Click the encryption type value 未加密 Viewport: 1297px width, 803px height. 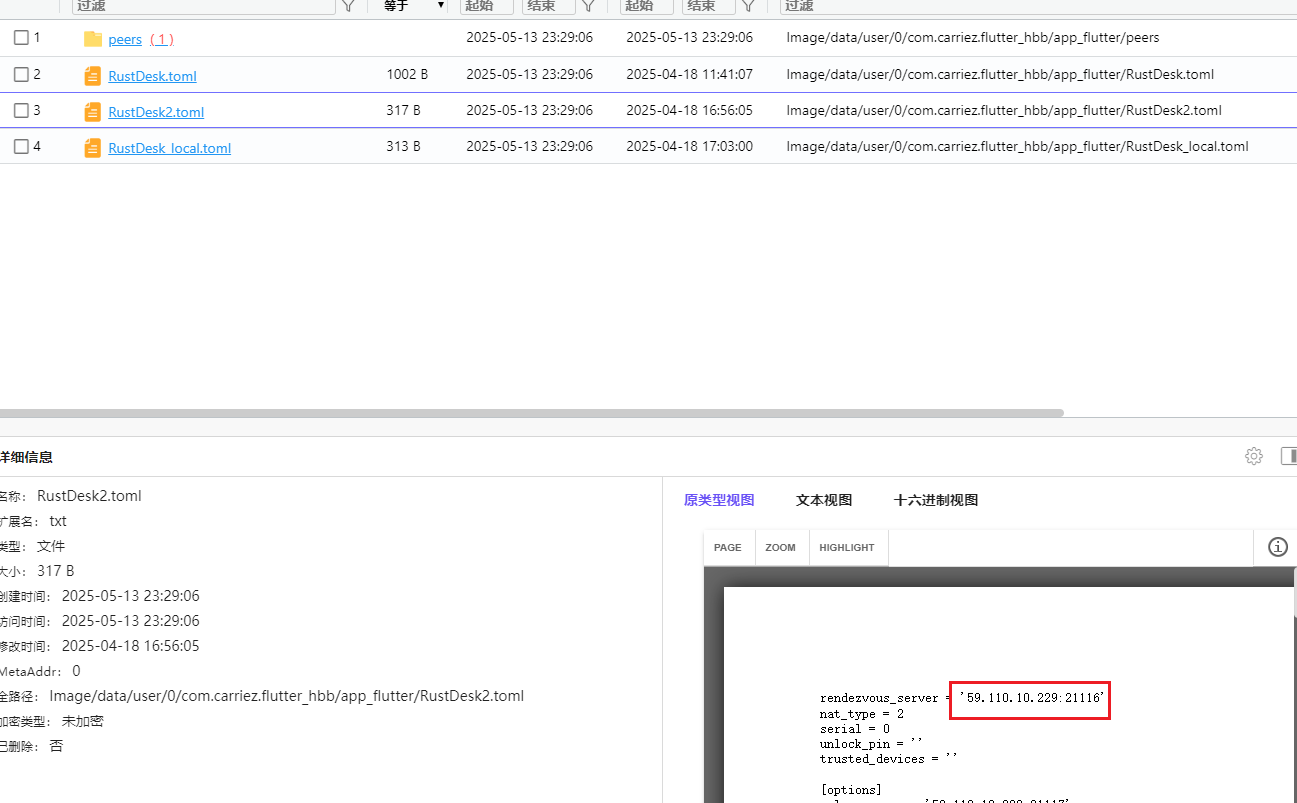[x=82, y=721]
